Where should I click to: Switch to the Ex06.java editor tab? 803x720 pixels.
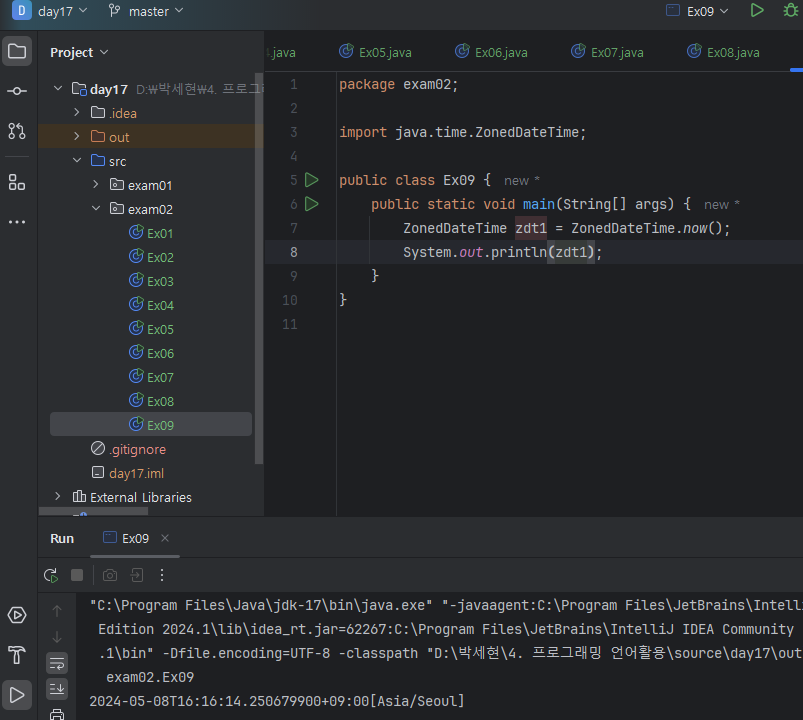pos(491,52)
